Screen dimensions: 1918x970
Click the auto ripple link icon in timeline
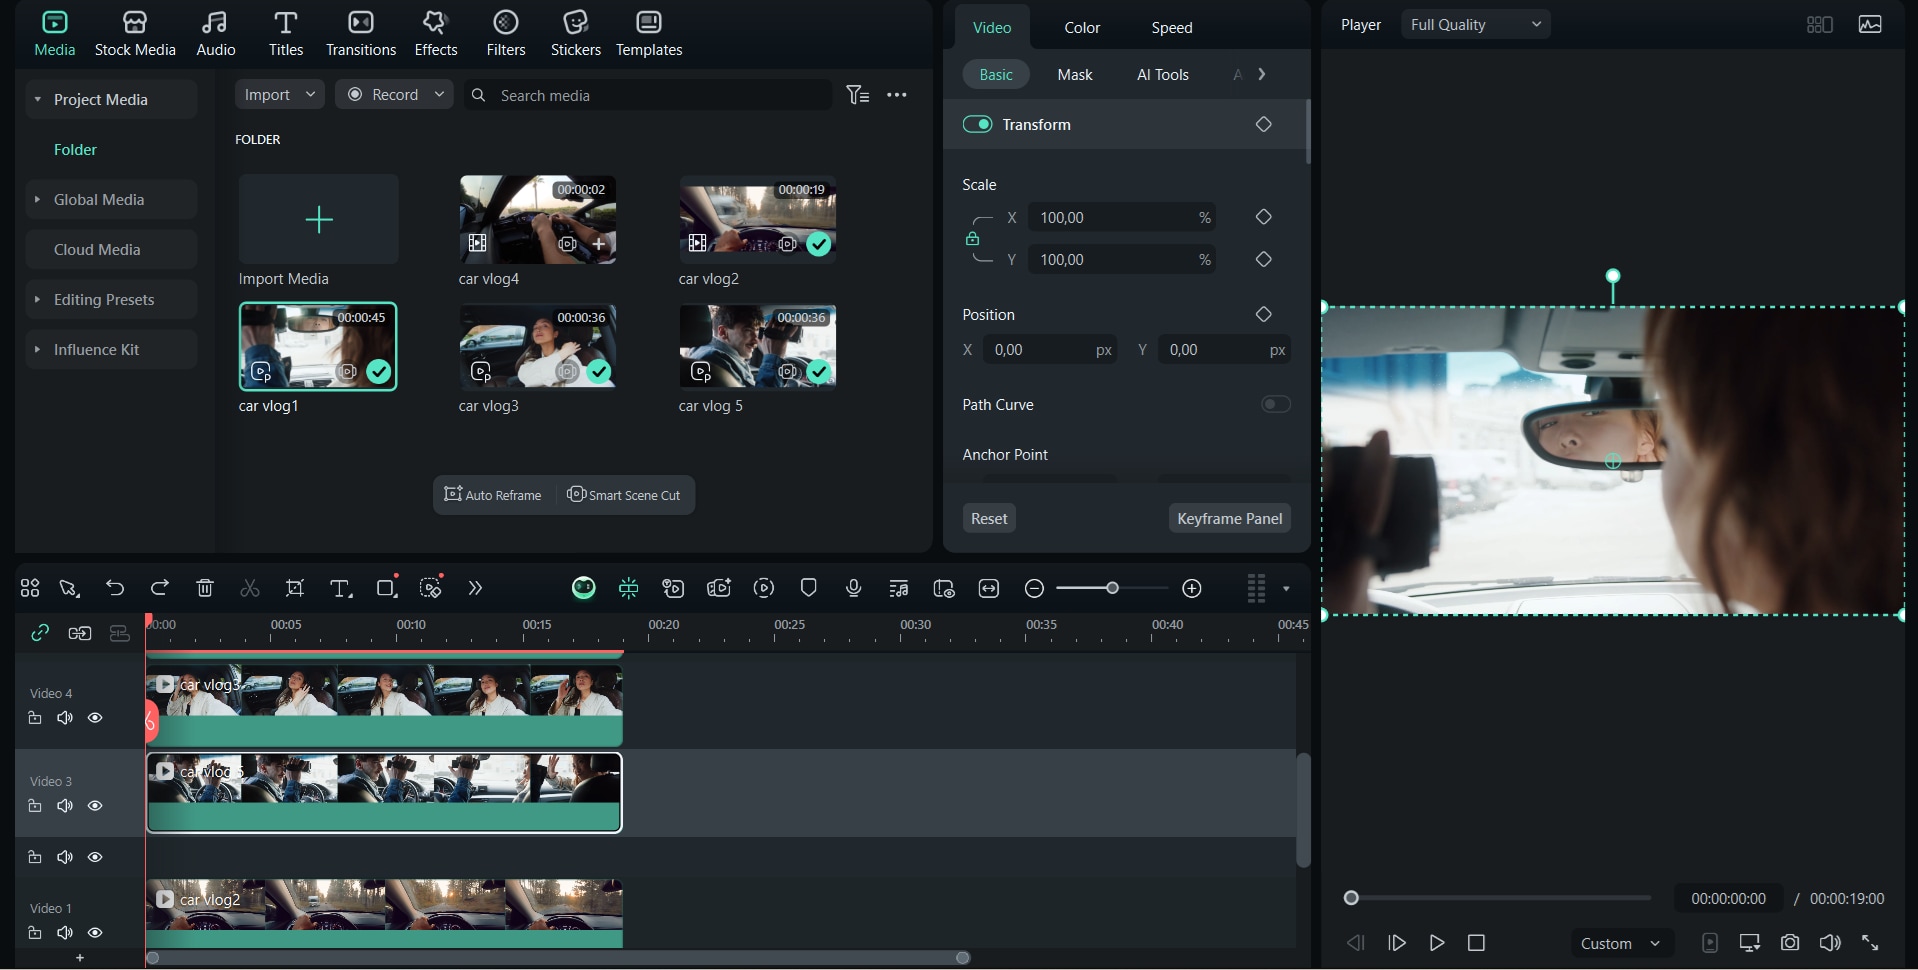40,633
